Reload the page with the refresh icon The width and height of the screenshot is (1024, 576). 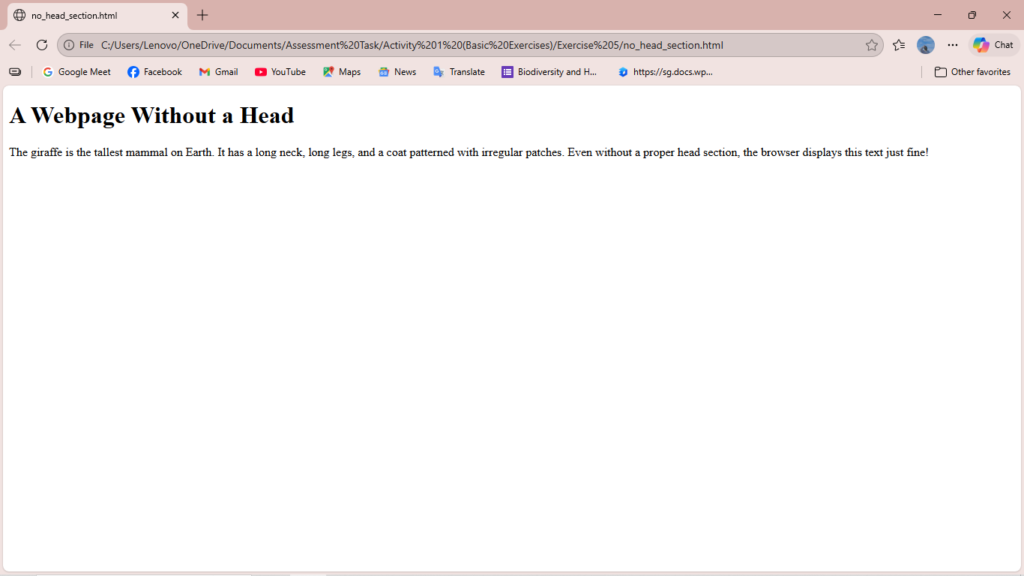[42, 45]
